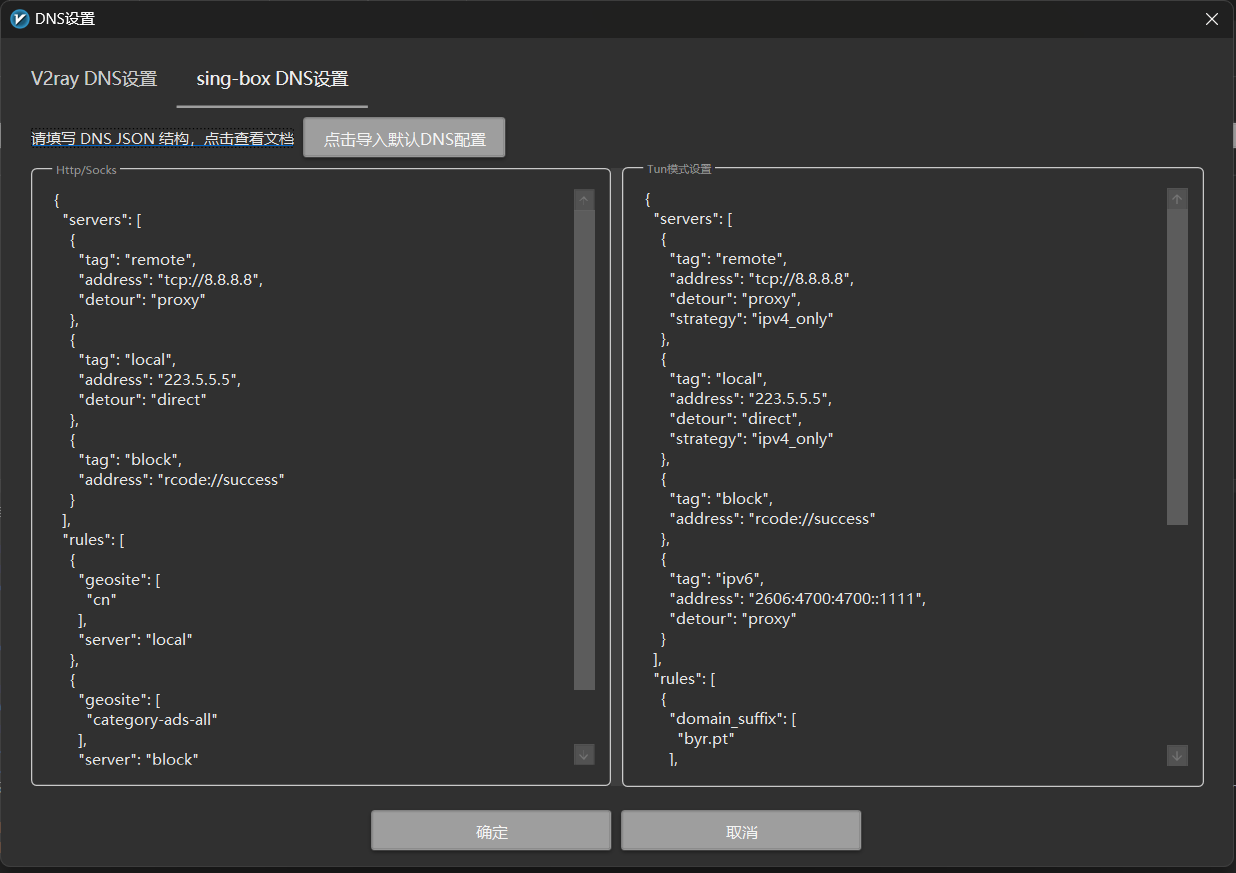
Task: Click "tag": "remote" line in Http/Socks editor
Action: [x=138, y=260]
